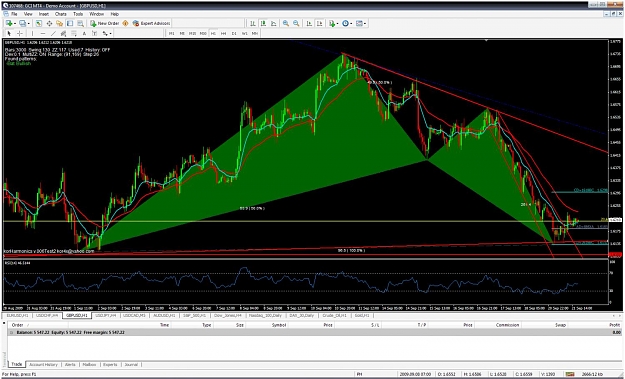Select the Fibonacci retracement tool
This screenshot has height=379, width=625.
tap(74, 33)
